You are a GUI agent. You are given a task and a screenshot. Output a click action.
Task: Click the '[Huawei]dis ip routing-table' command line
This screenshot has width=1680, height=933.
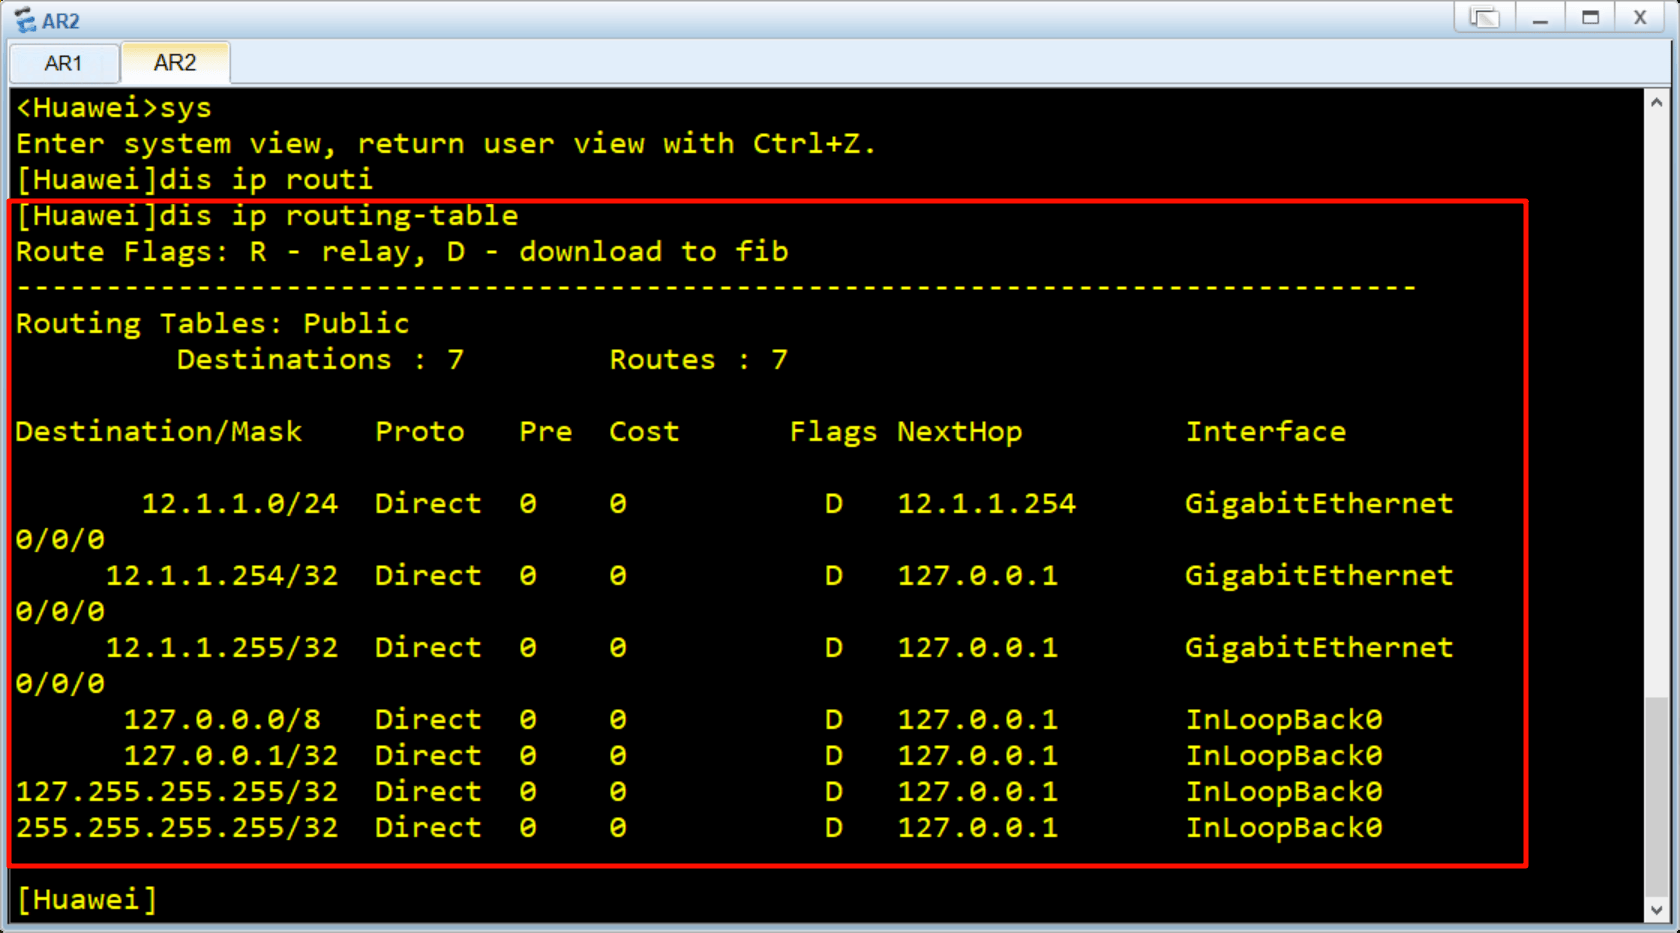(267, 216)
